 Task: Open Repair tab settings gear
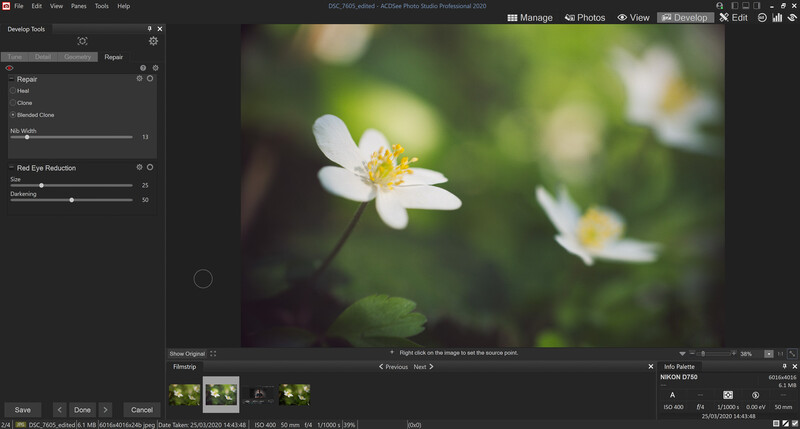click(156, 68)
